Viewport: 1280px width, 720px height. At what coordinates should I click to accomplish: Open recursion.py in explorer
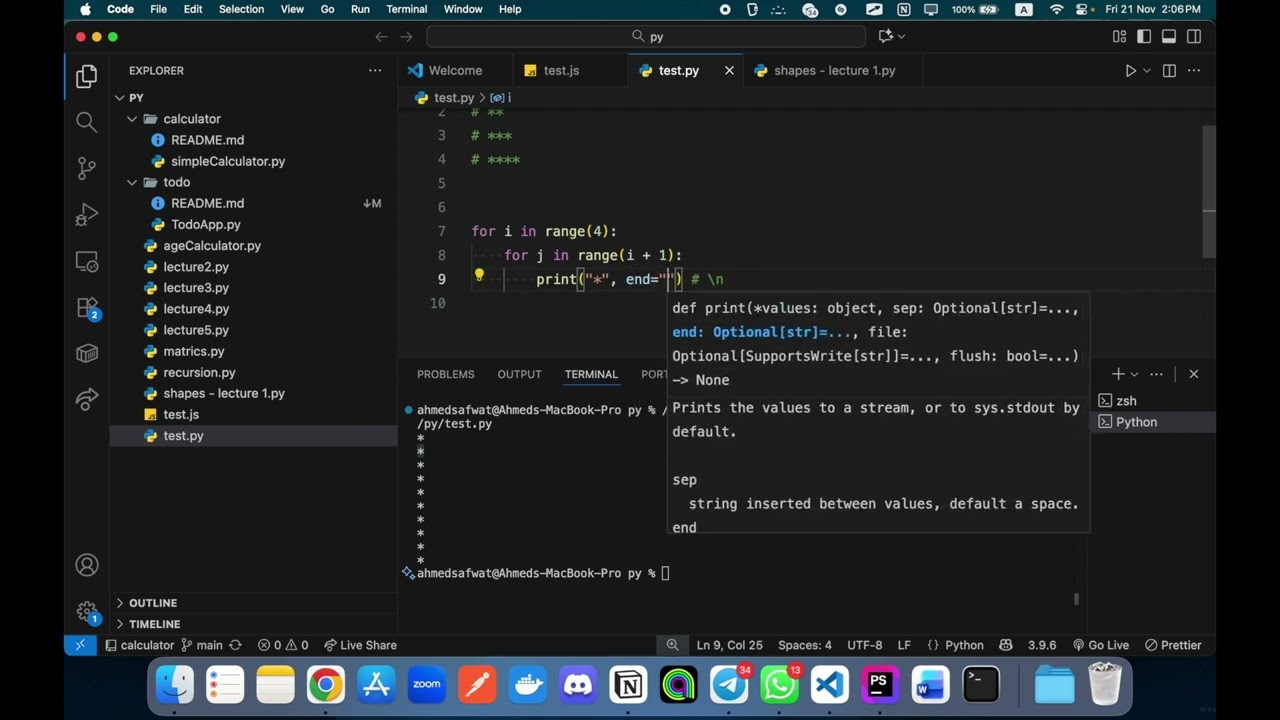click(199, 372)
